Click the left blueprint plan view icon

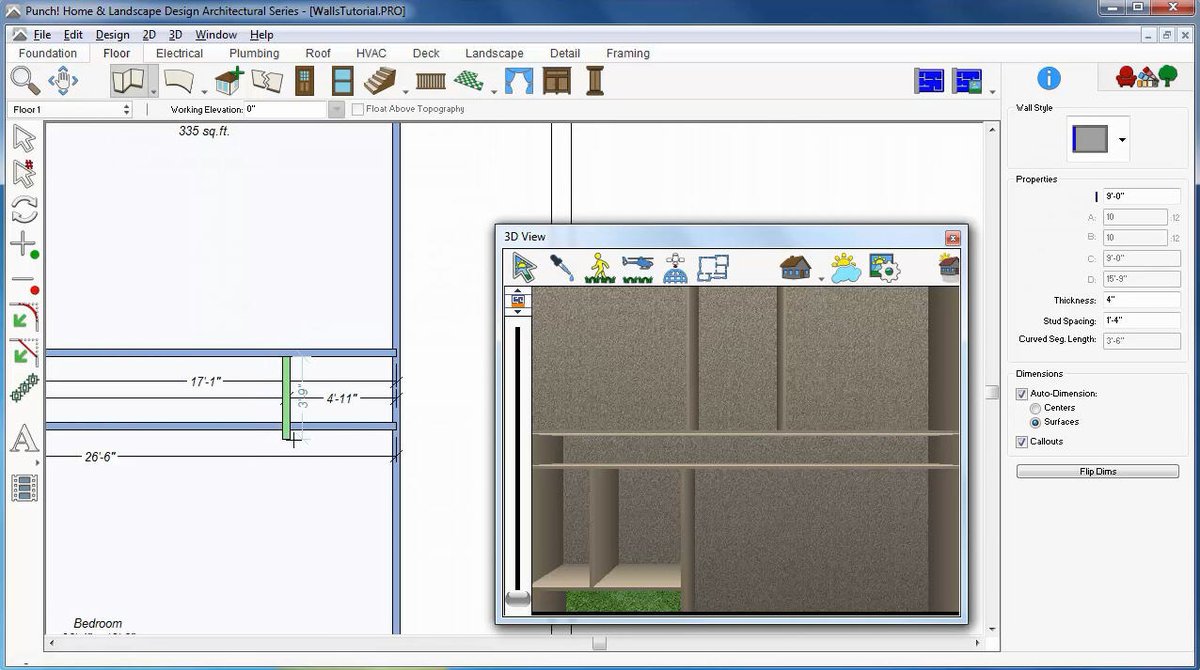[x=930, y=80]
